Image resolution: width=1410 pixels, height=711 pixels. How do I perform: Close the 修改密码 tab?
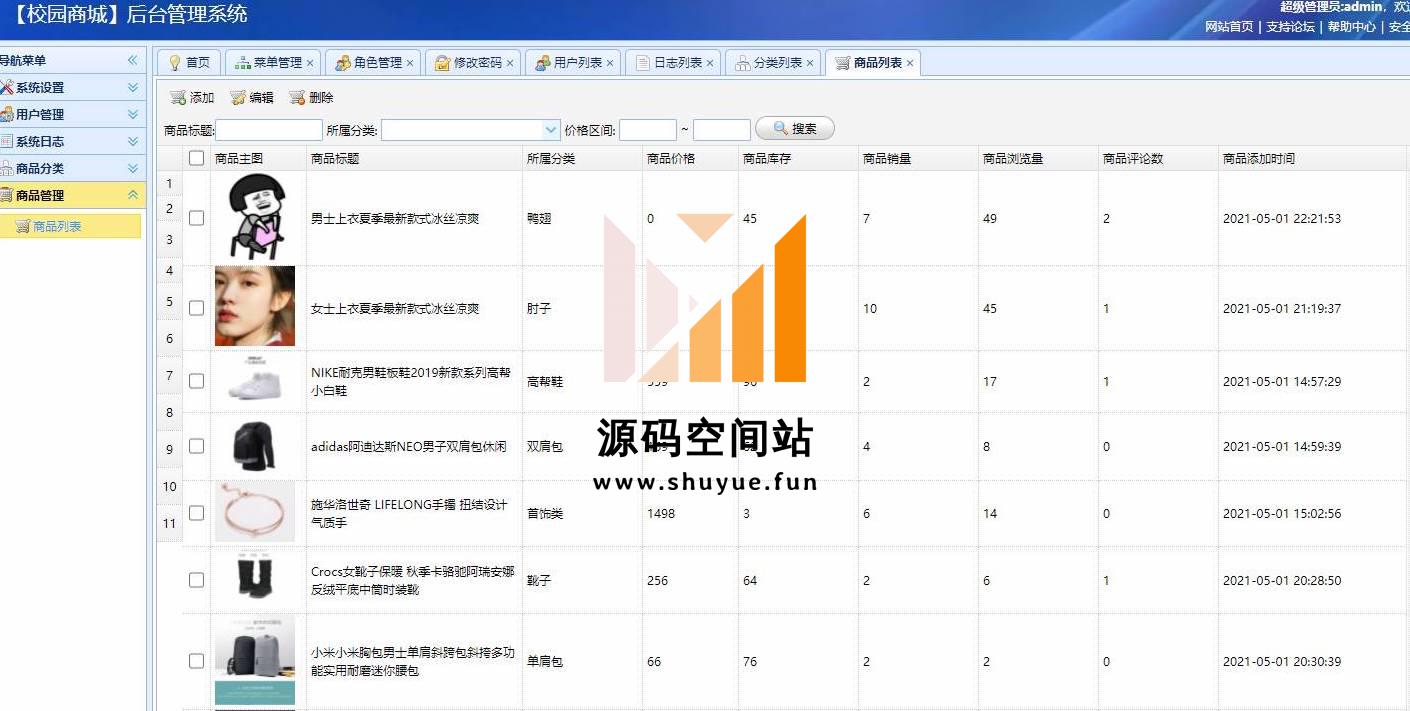click(x=510, y=63)
